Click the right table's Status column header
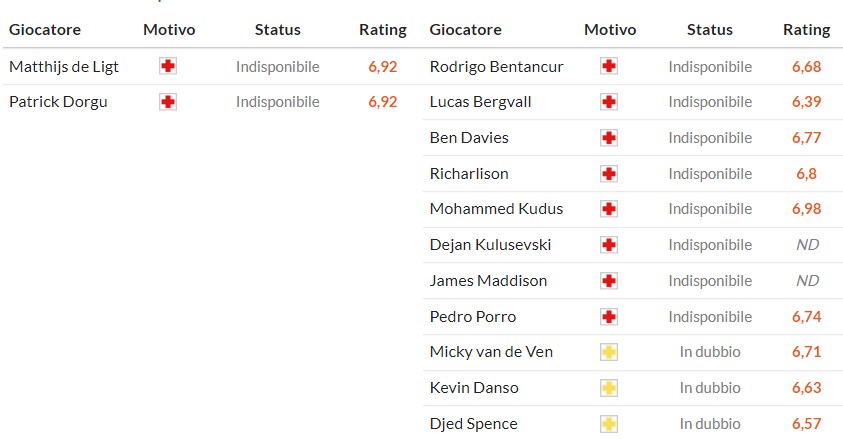 [x=710, y=30]
